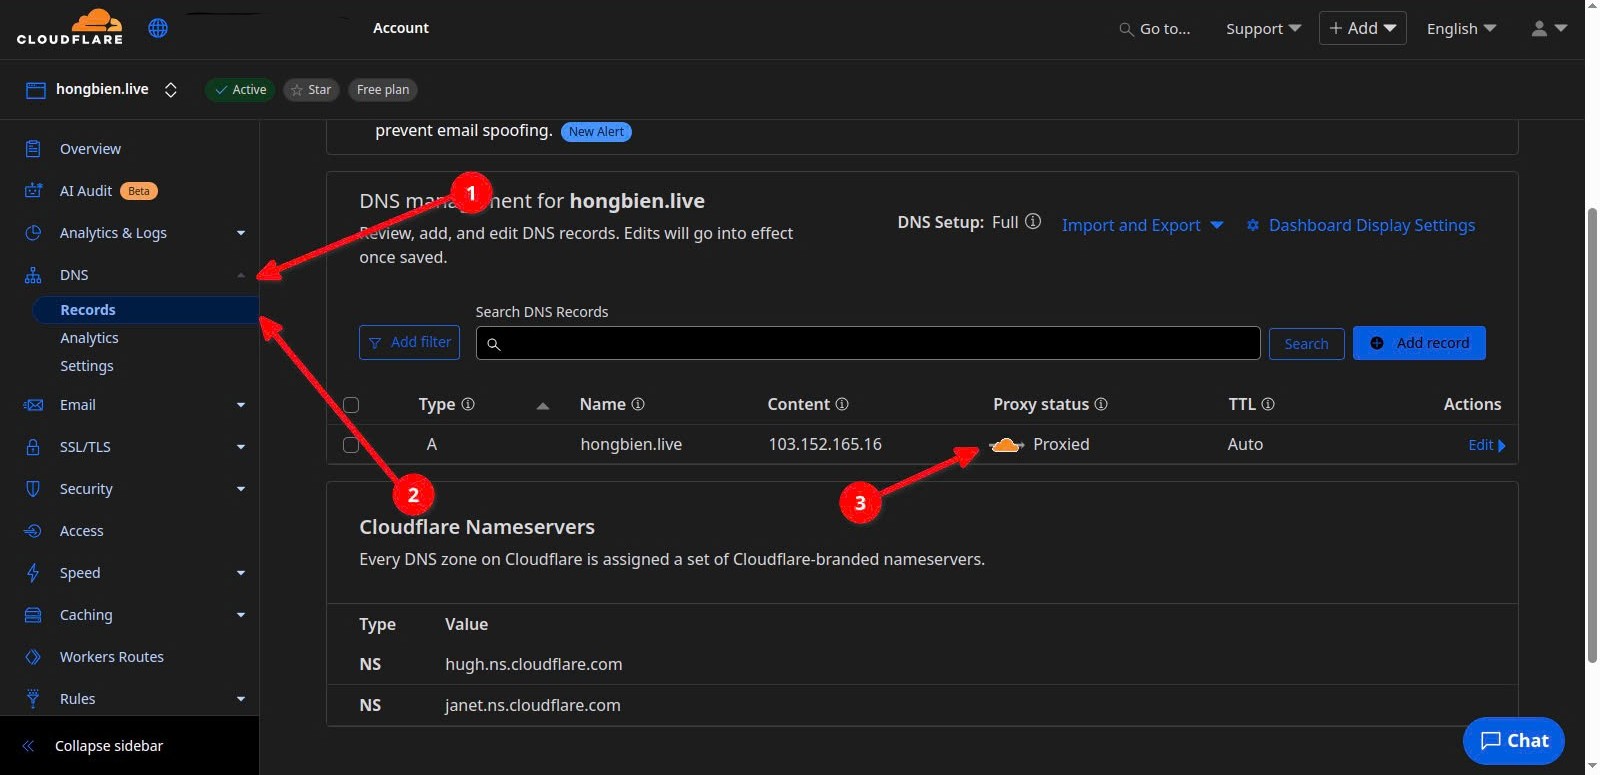Viewport: 1600px width, 775px height.
Task: Open the hongbien.live site switcher
Action: tap(171, 90)
